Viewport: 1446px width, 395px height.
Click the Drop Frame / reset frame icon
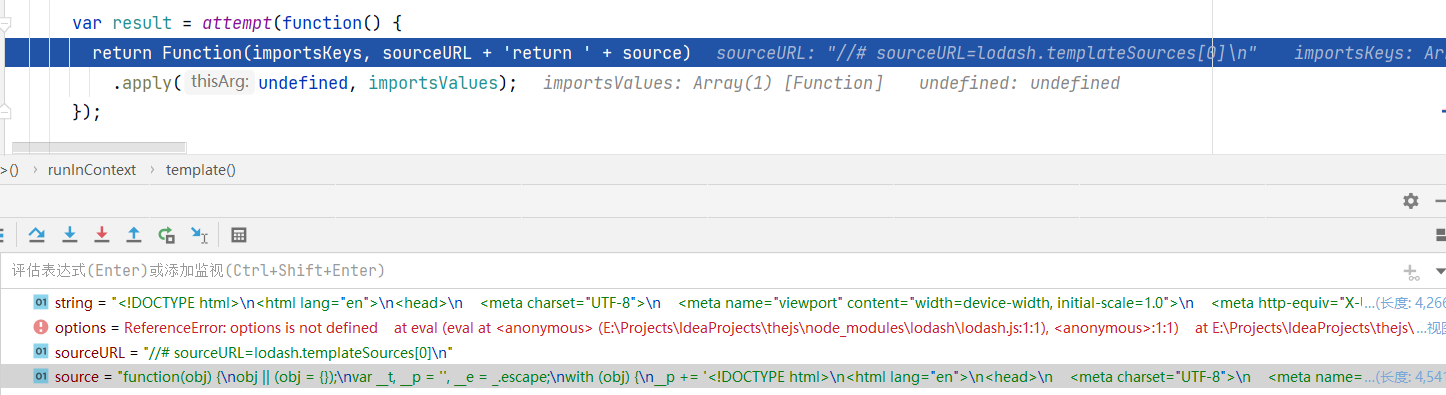click(x=166, y=235)
